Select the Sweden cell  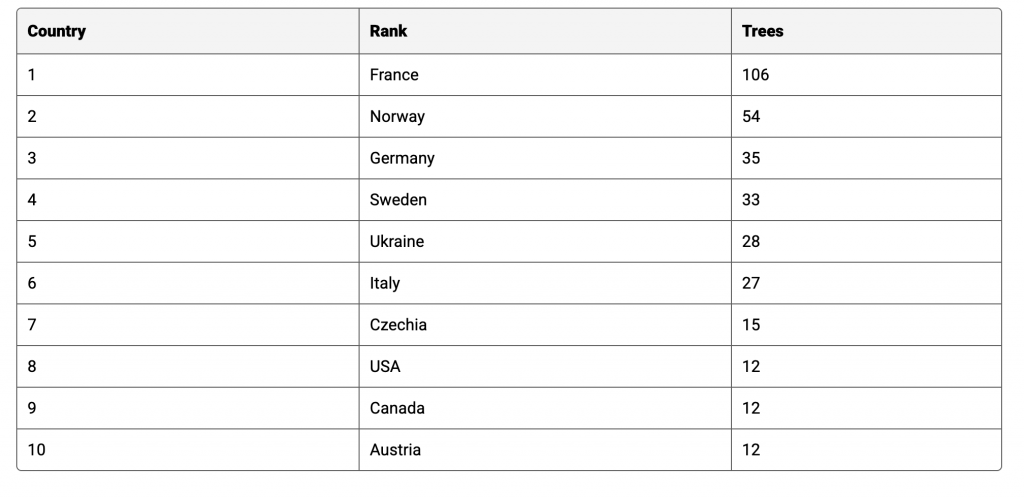click(398, 200)
